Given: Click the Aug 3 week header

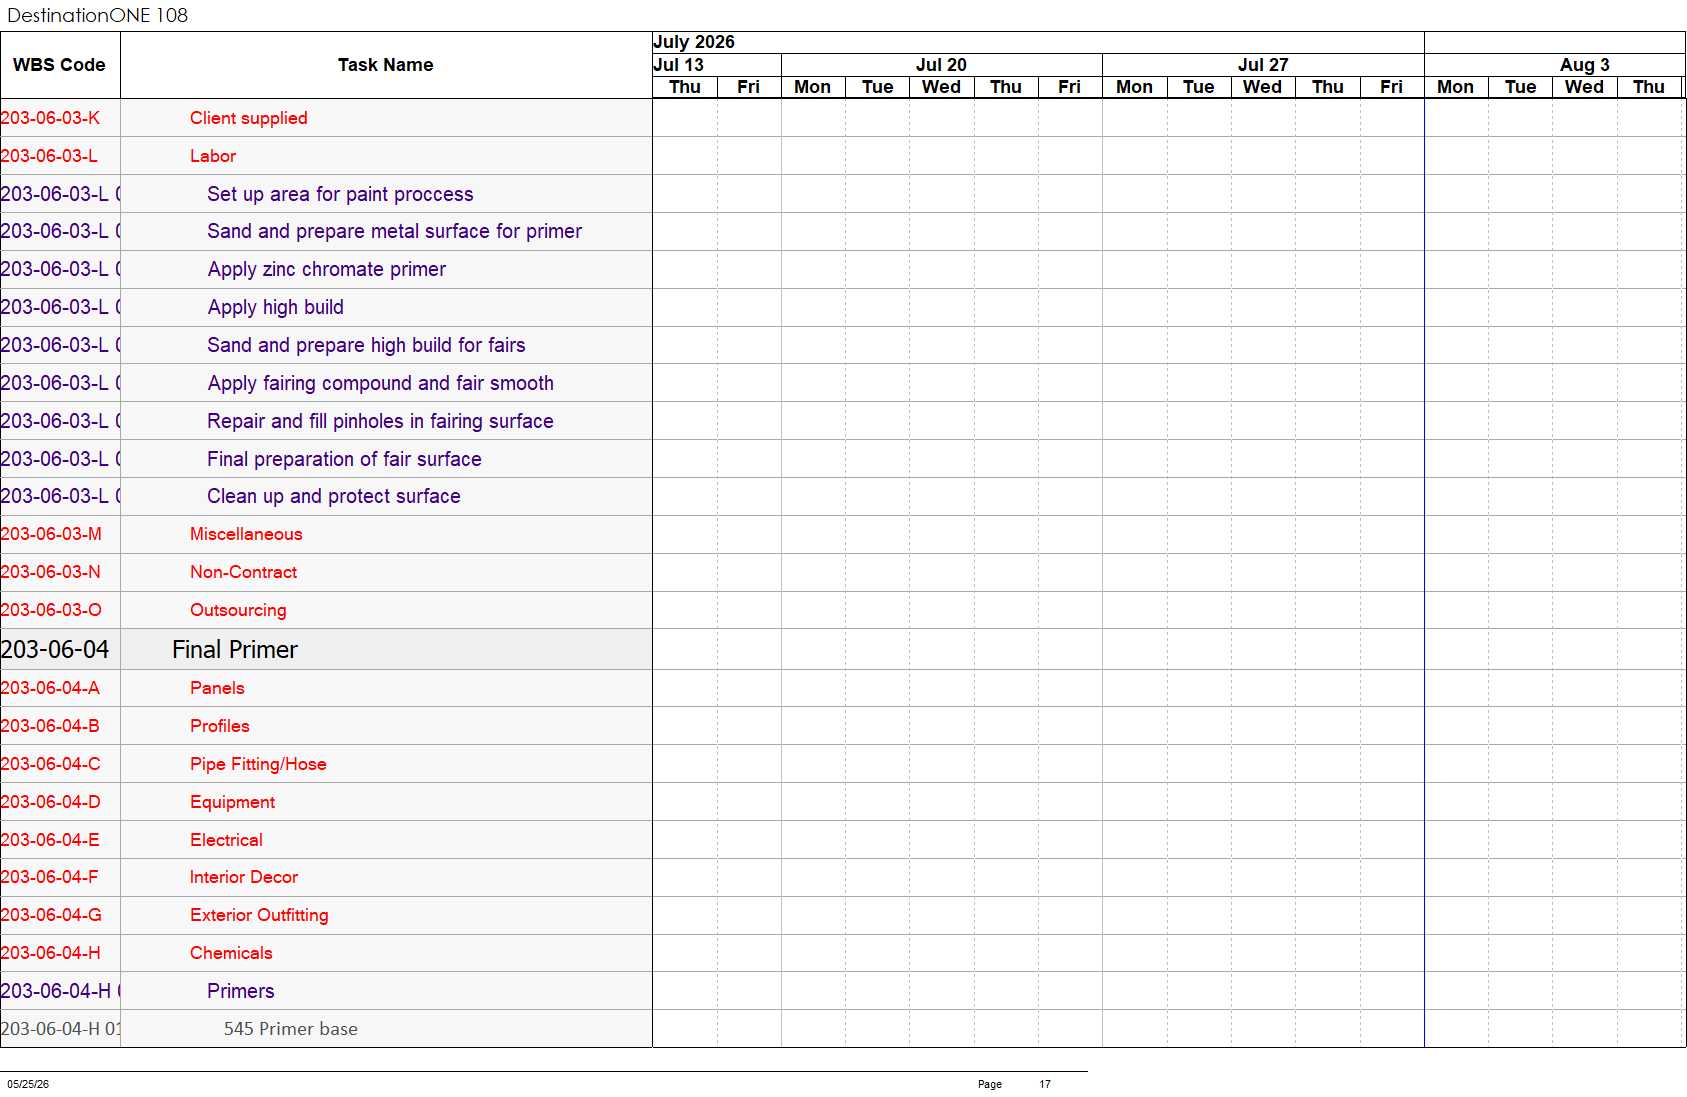Looking at the screenshot, I should click(1585, 65).
